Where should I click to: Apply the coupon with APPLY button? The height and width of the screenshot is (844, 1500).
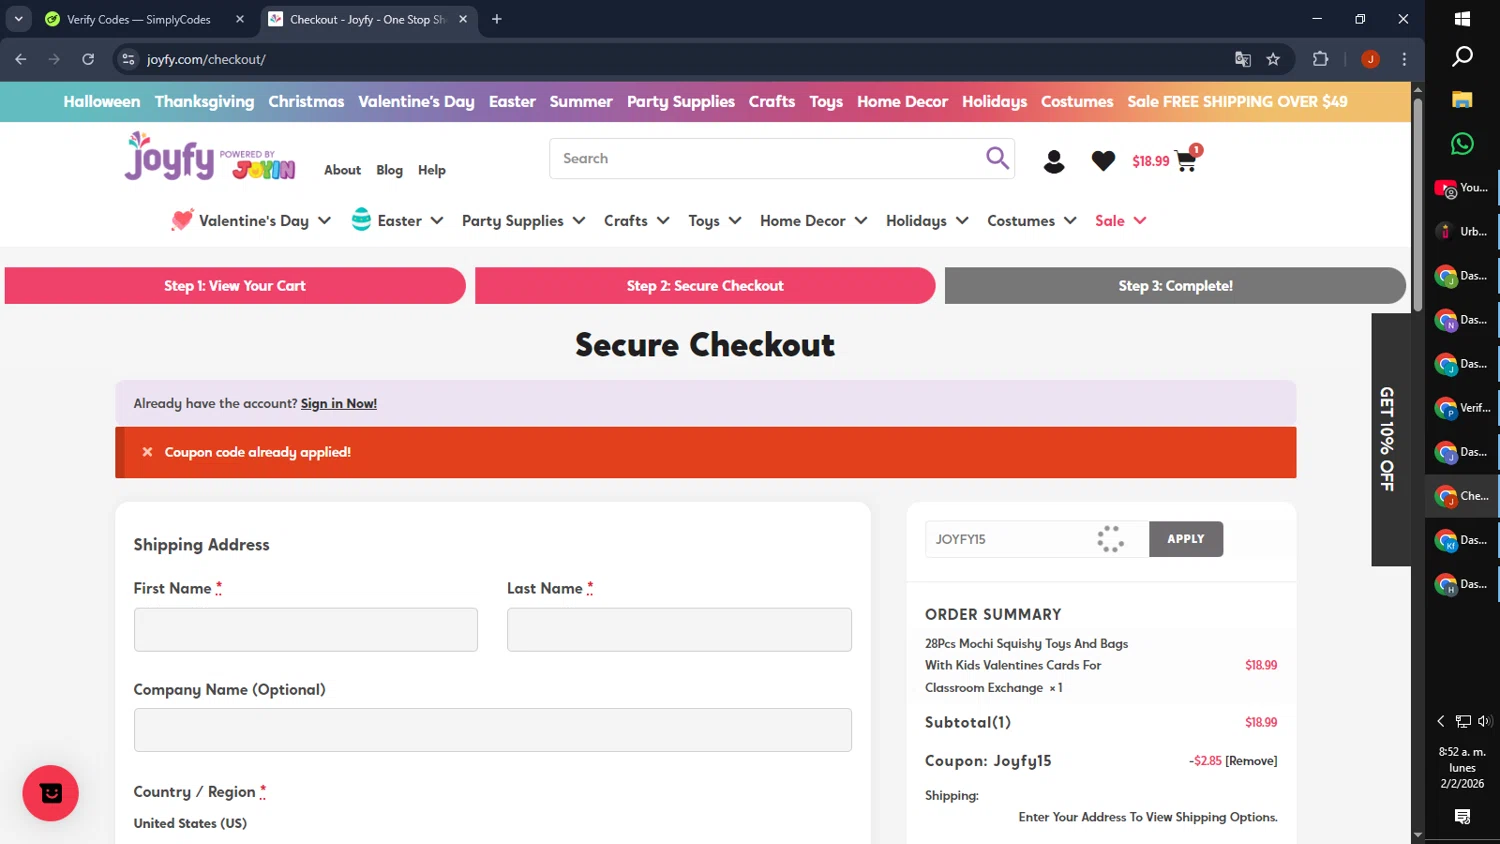pyautogui.click(x=1186, y=539)
